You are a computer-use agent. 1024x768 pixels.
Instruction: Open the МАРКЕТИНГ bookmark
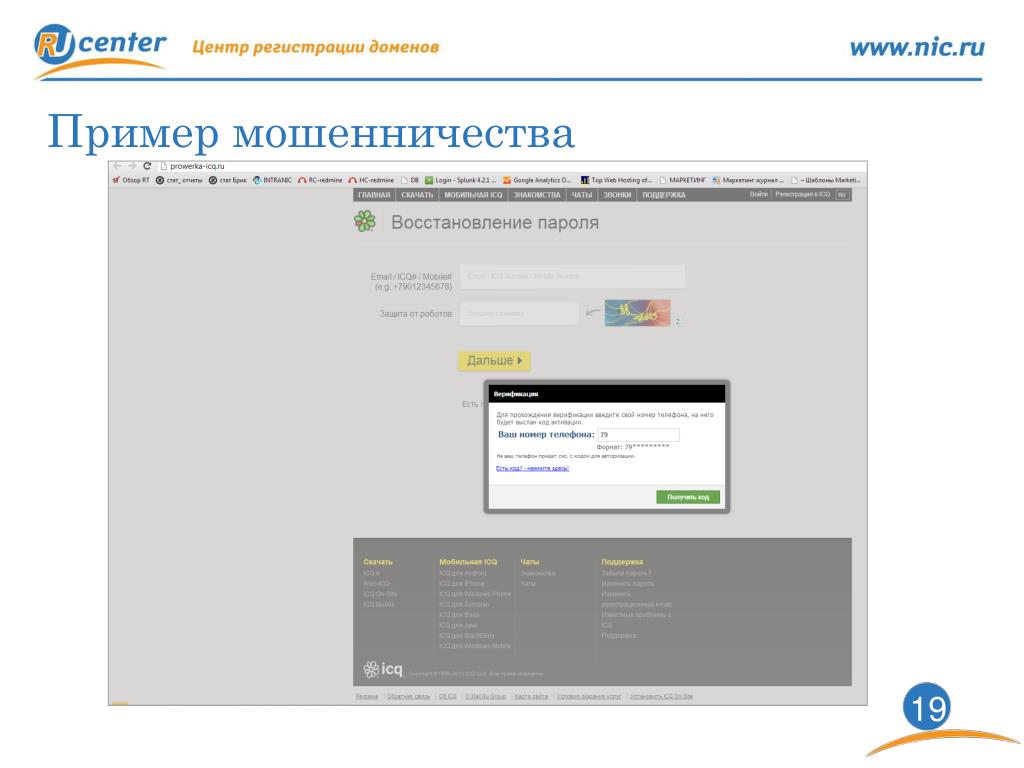[x=682, y=180]
